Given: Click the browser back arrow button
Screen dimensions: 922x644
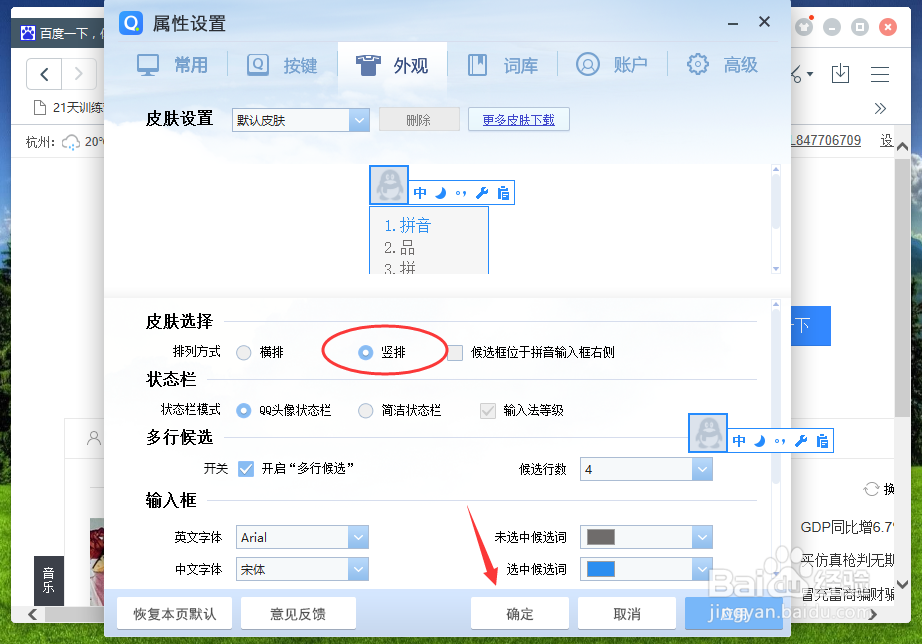Looking at the screenshot, I should point(44,74).
